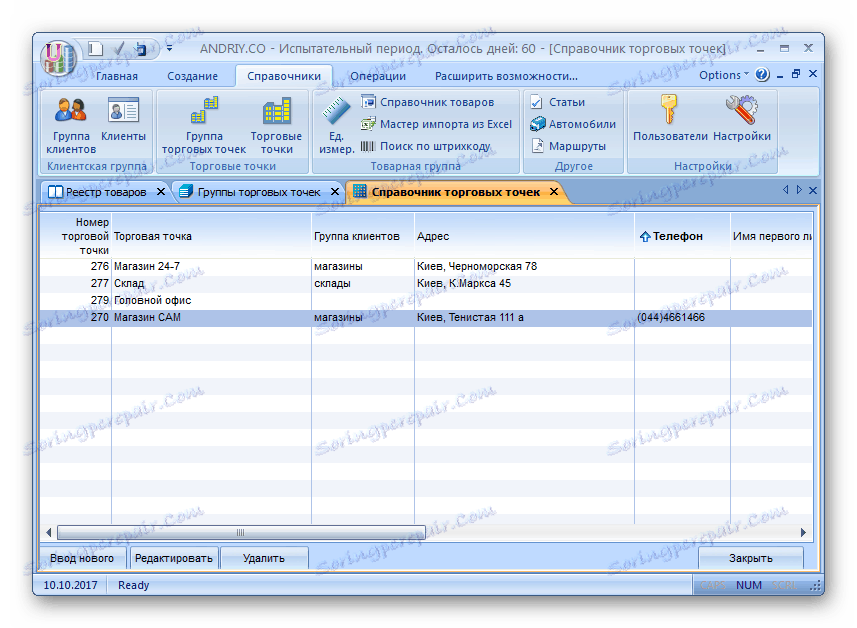Select row Магазин 24-7
857x628 pixels.
[x=426, y=266]
